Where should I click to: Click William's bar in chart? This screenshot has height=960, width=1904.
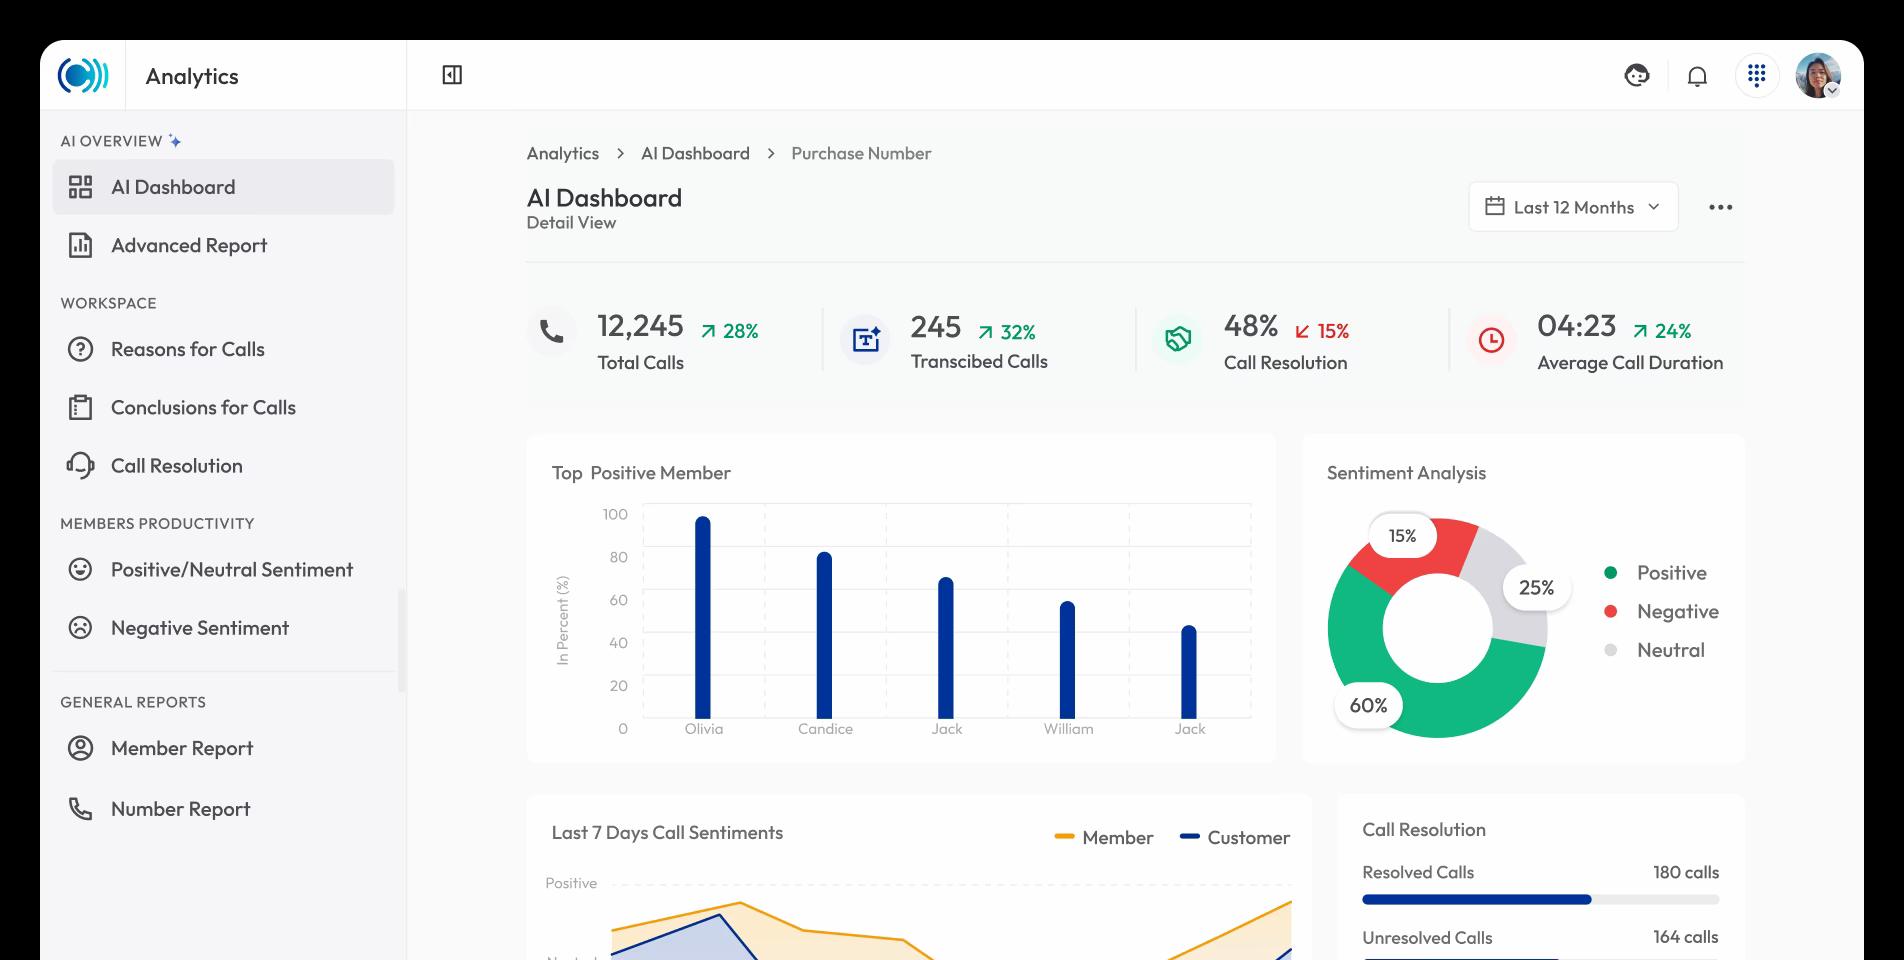pos(1067,660)
